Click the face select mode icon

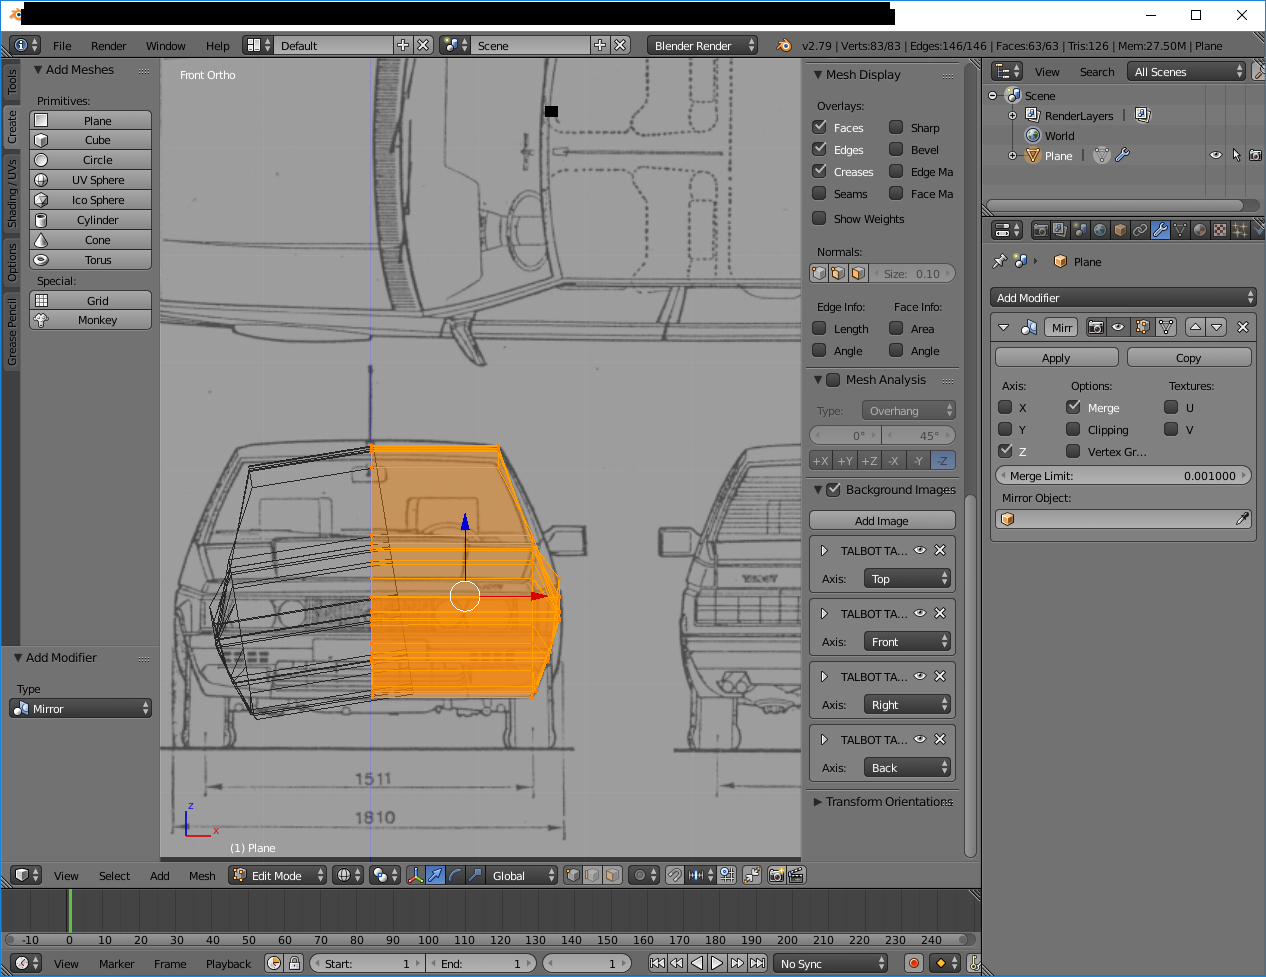[x=612, y=875]
